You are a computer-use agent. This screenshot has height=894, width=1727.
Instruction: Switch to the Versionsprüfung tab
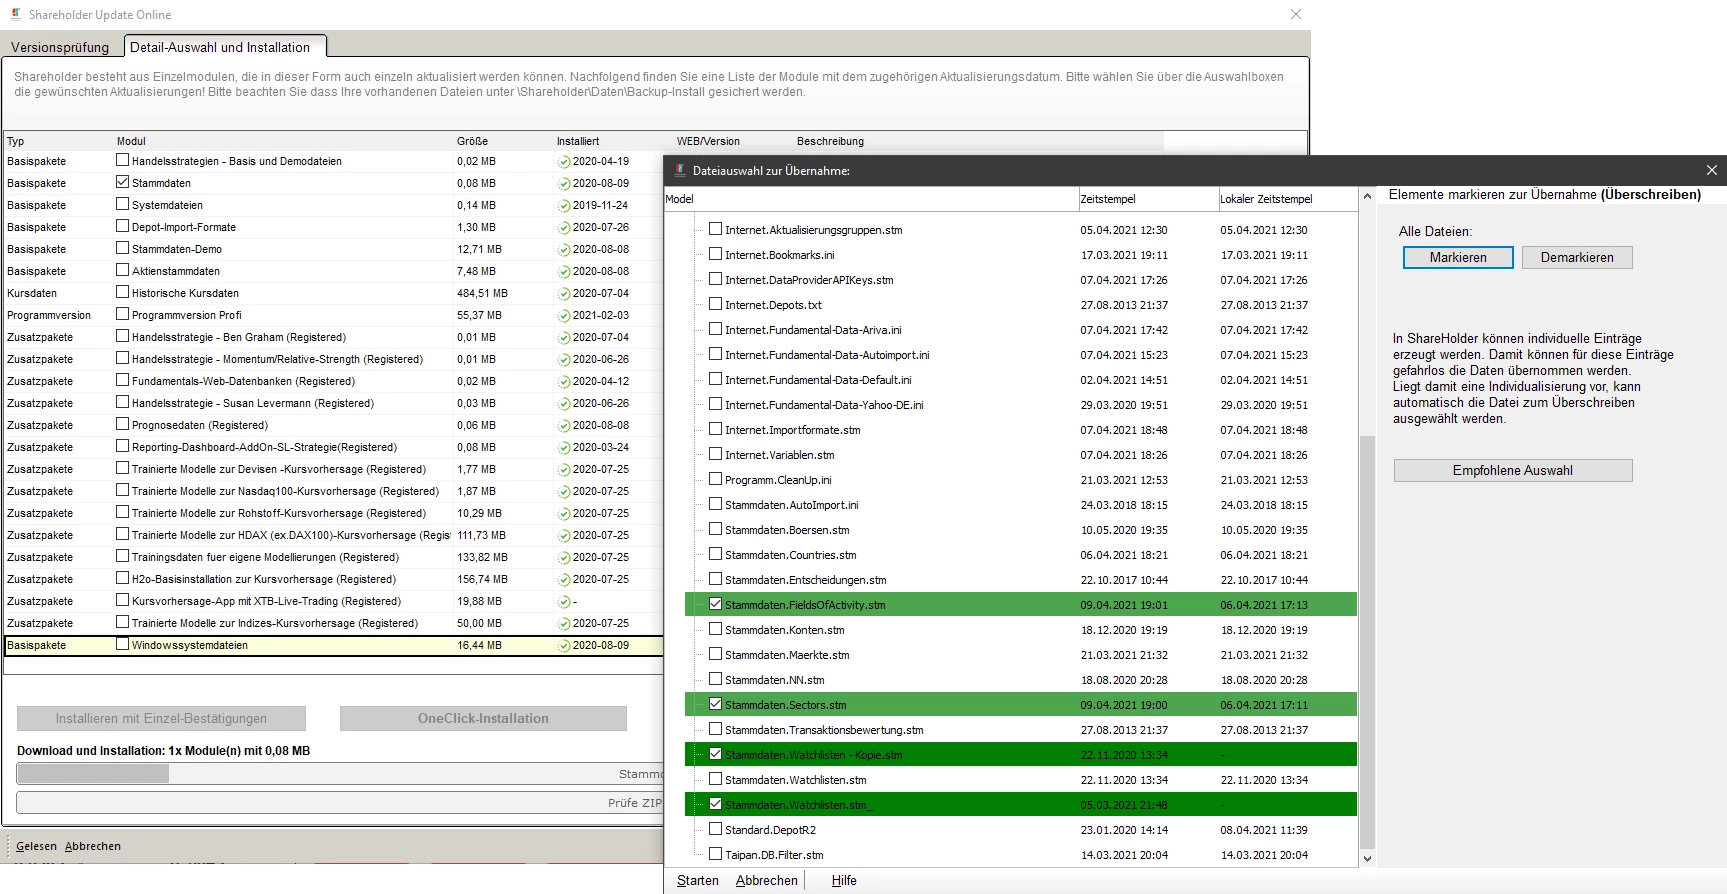[60, 47]
